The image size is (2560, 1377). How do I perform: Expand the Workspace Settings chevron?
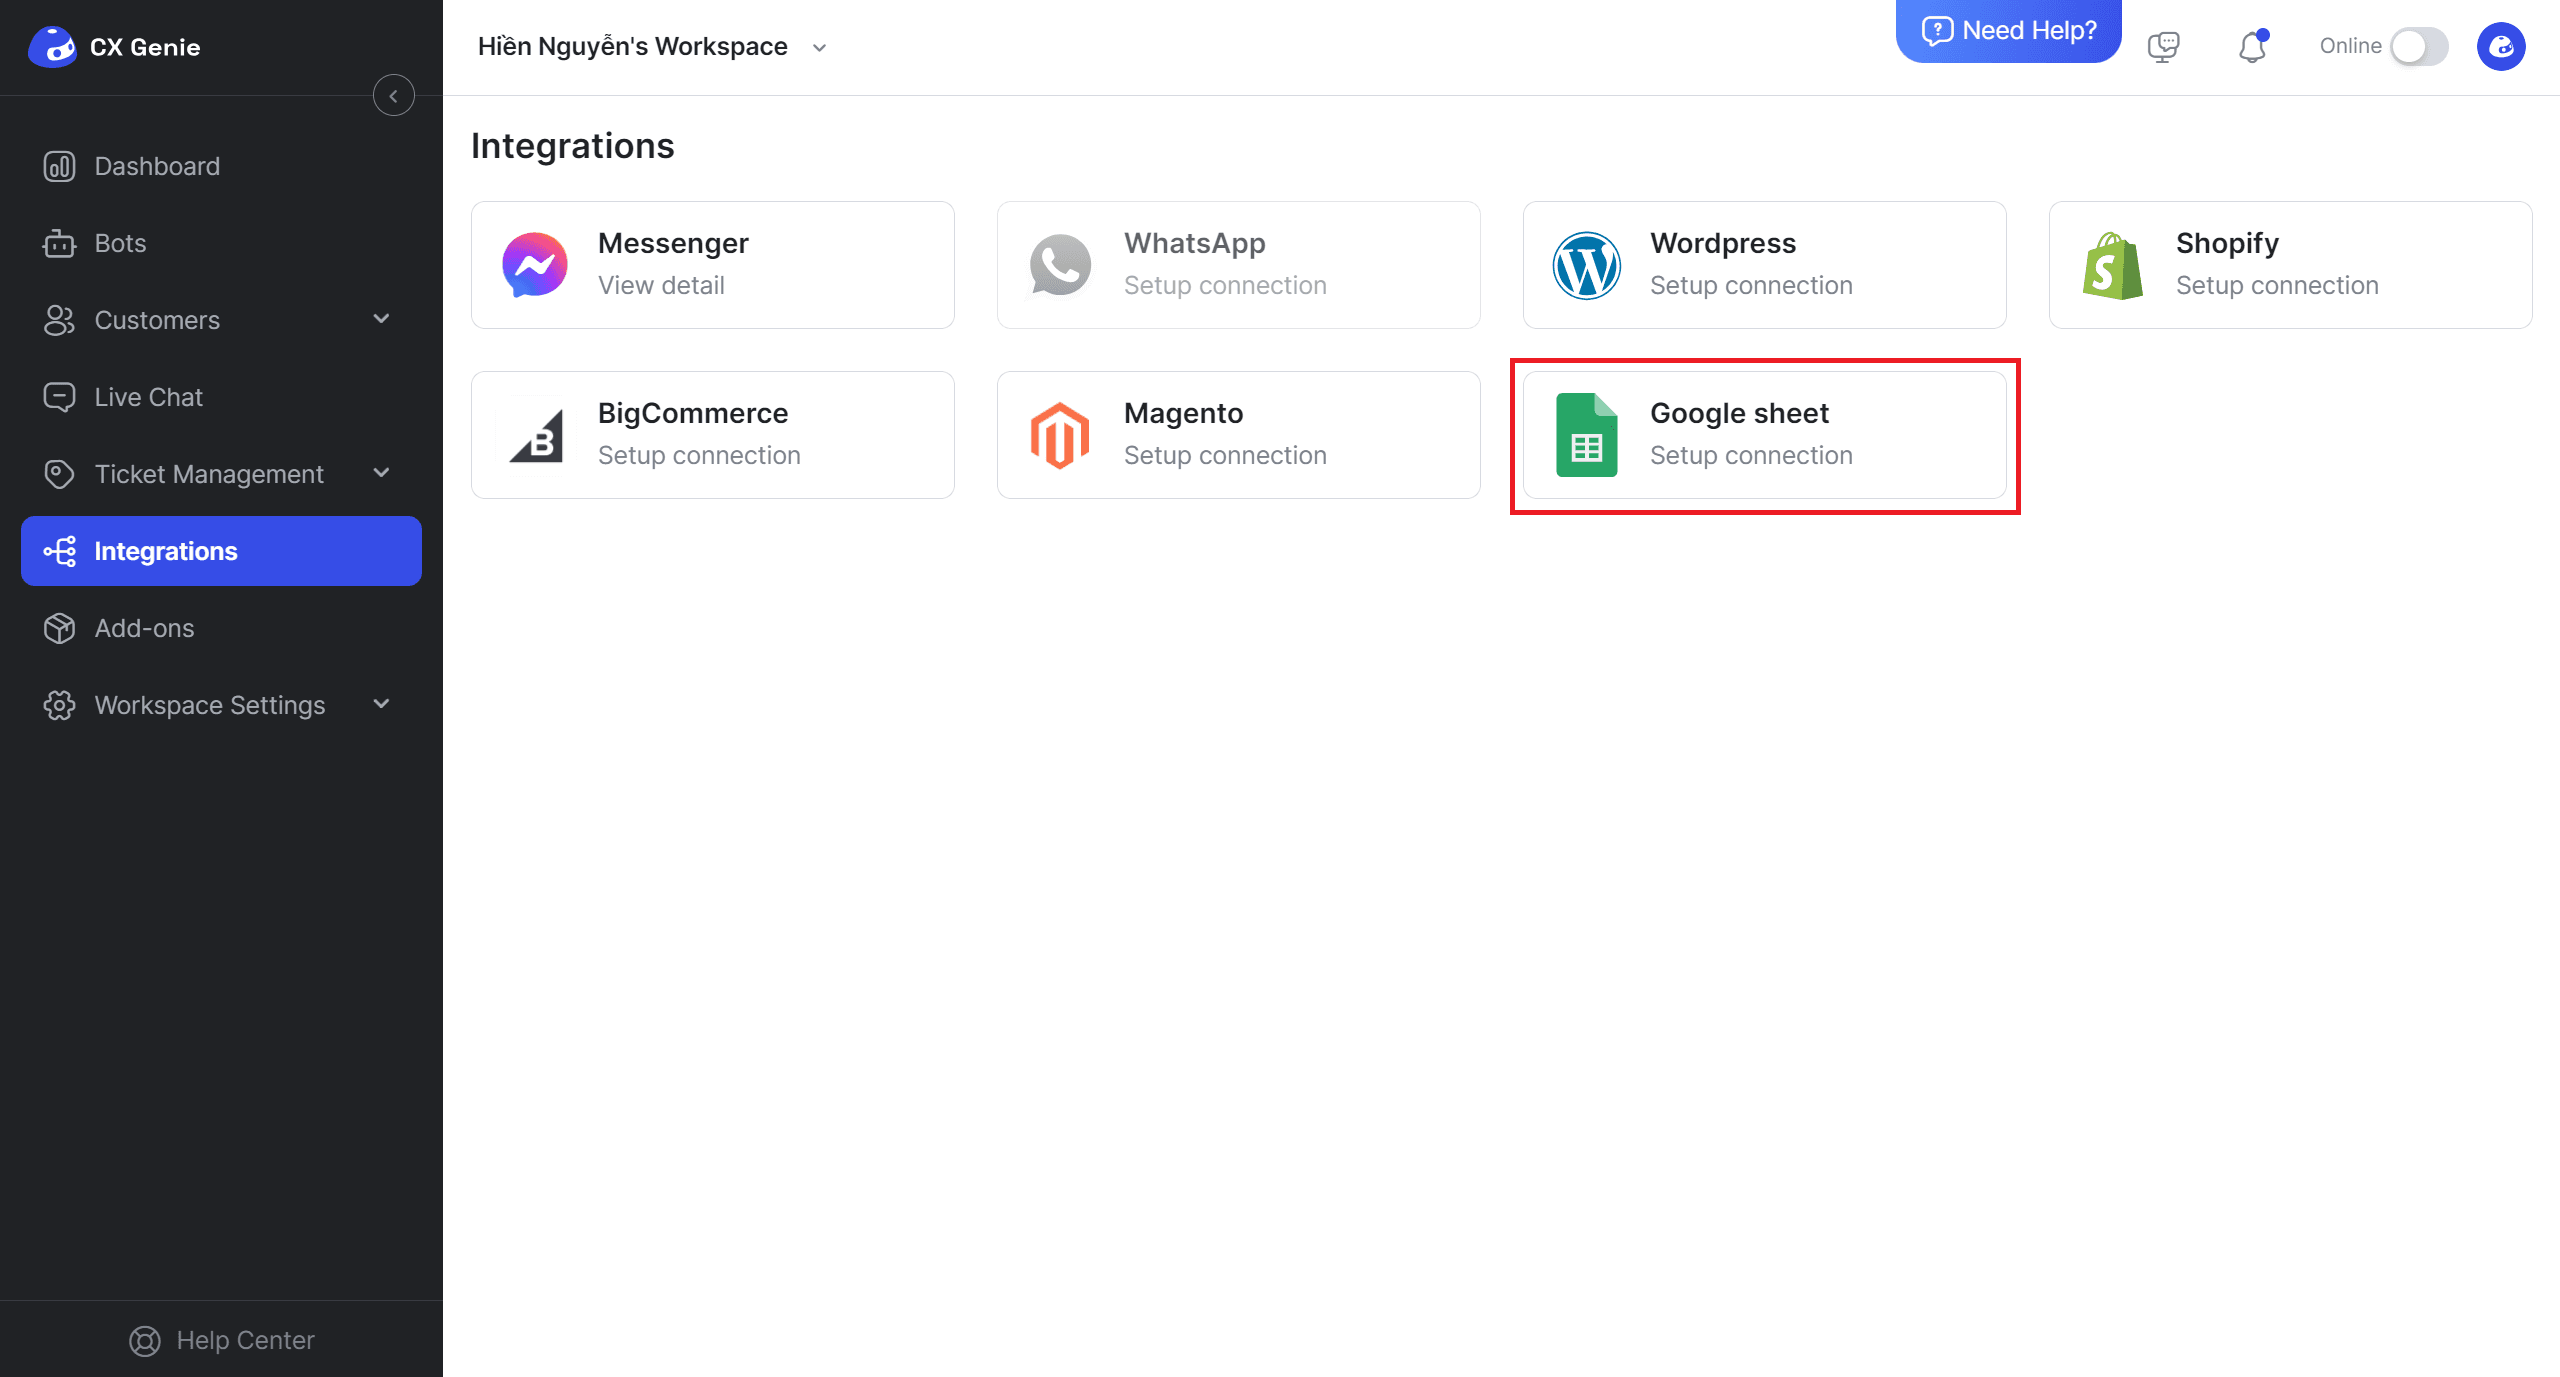(381, 704)
